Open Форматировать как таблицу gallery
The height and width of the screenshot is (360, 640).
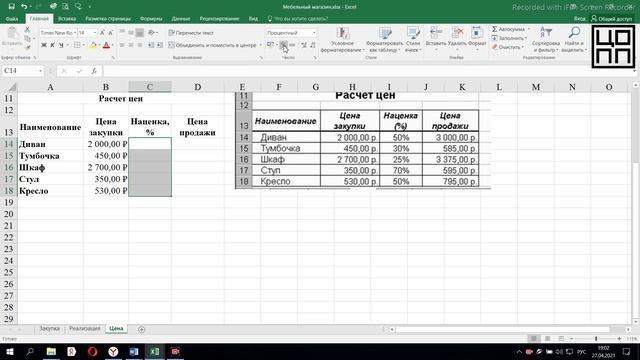[385, 40]
